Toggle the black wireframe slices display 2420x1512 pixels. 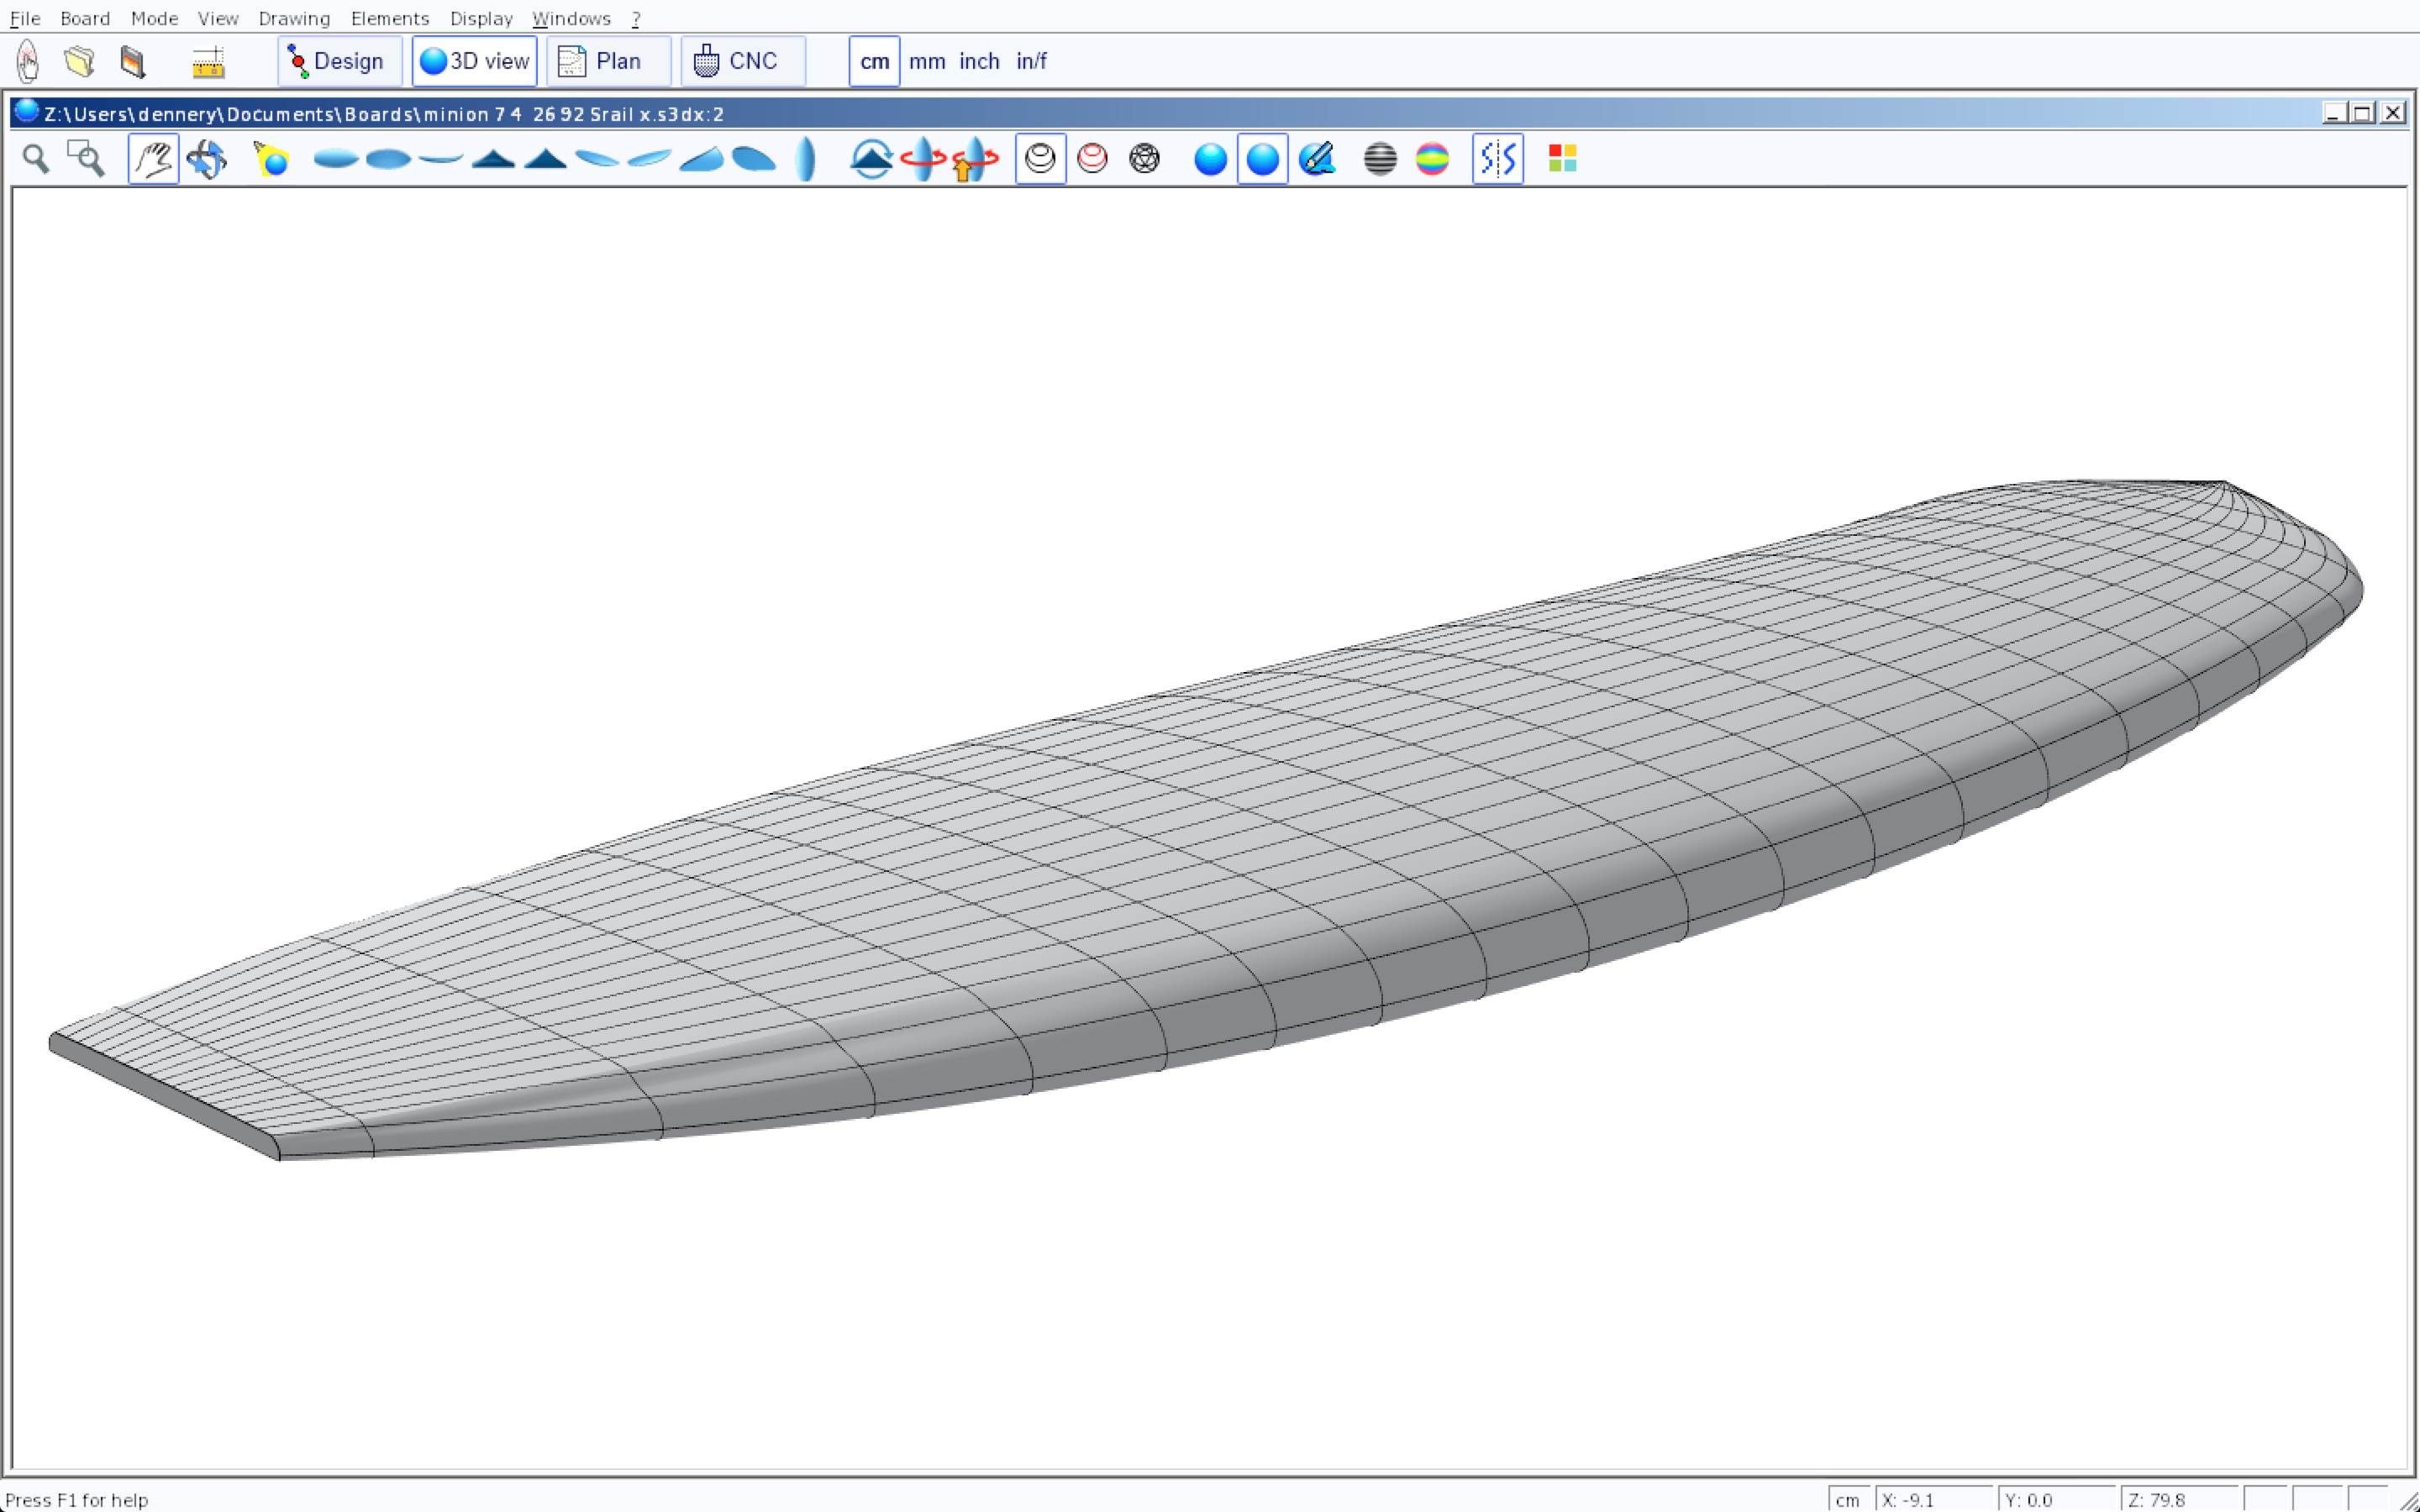tap(1040, 159)
